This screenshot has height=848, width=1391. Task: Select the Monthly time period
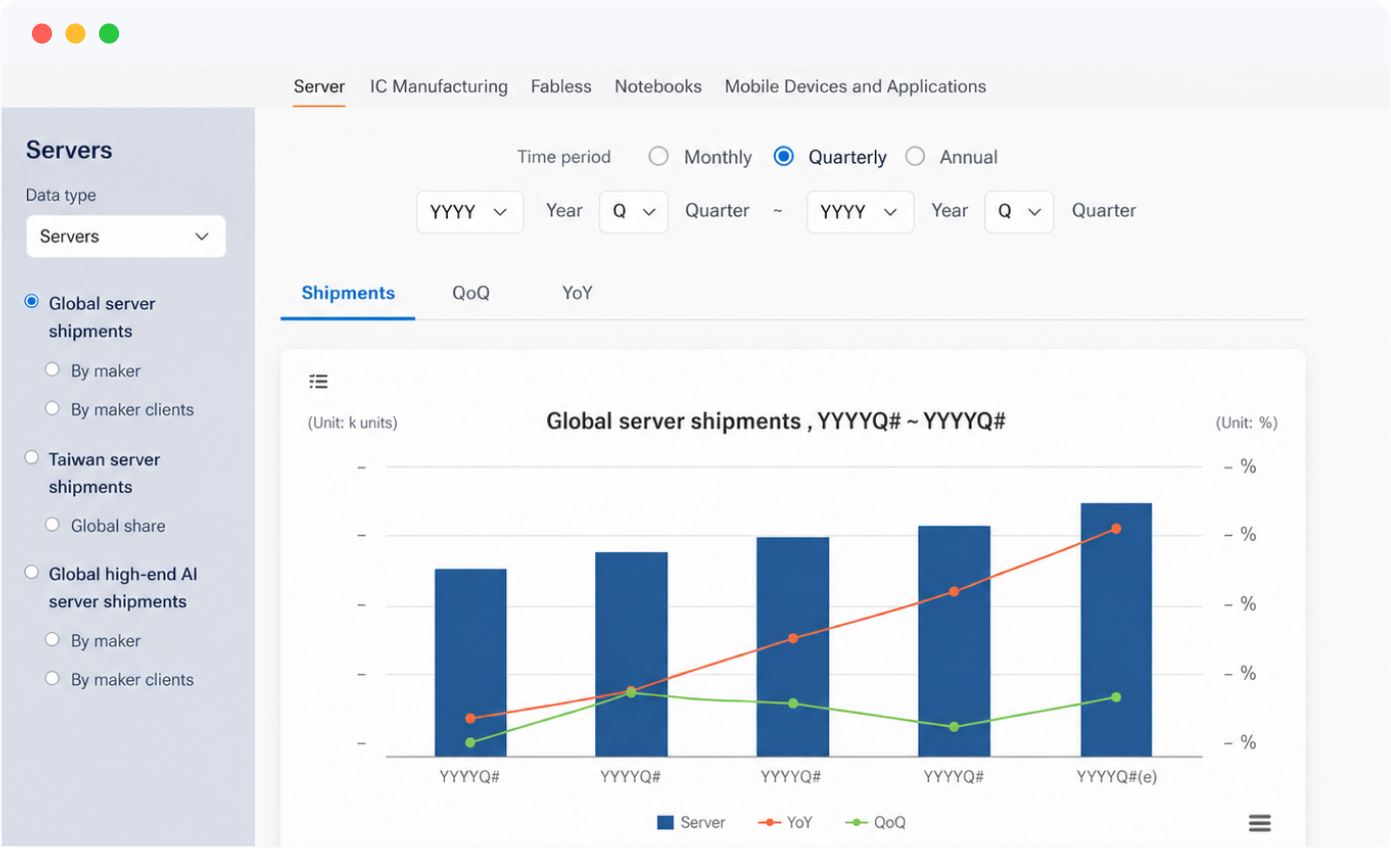(x=658, y=157)
